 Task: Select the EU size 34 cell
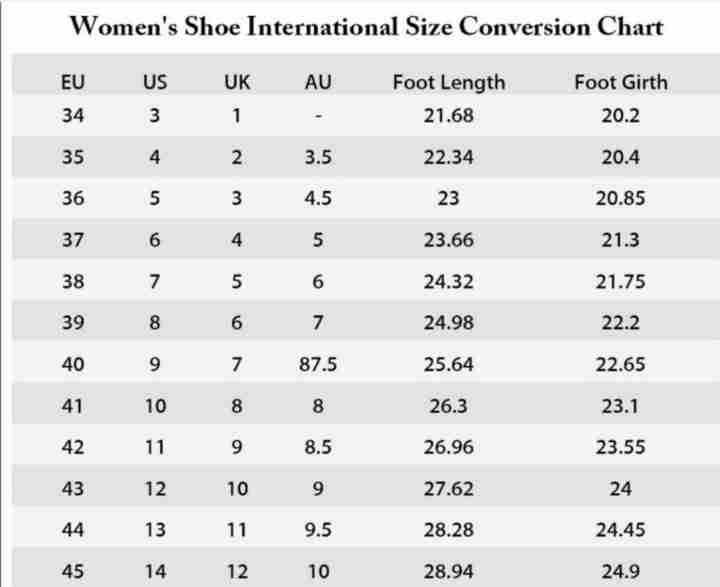[73, 115]
